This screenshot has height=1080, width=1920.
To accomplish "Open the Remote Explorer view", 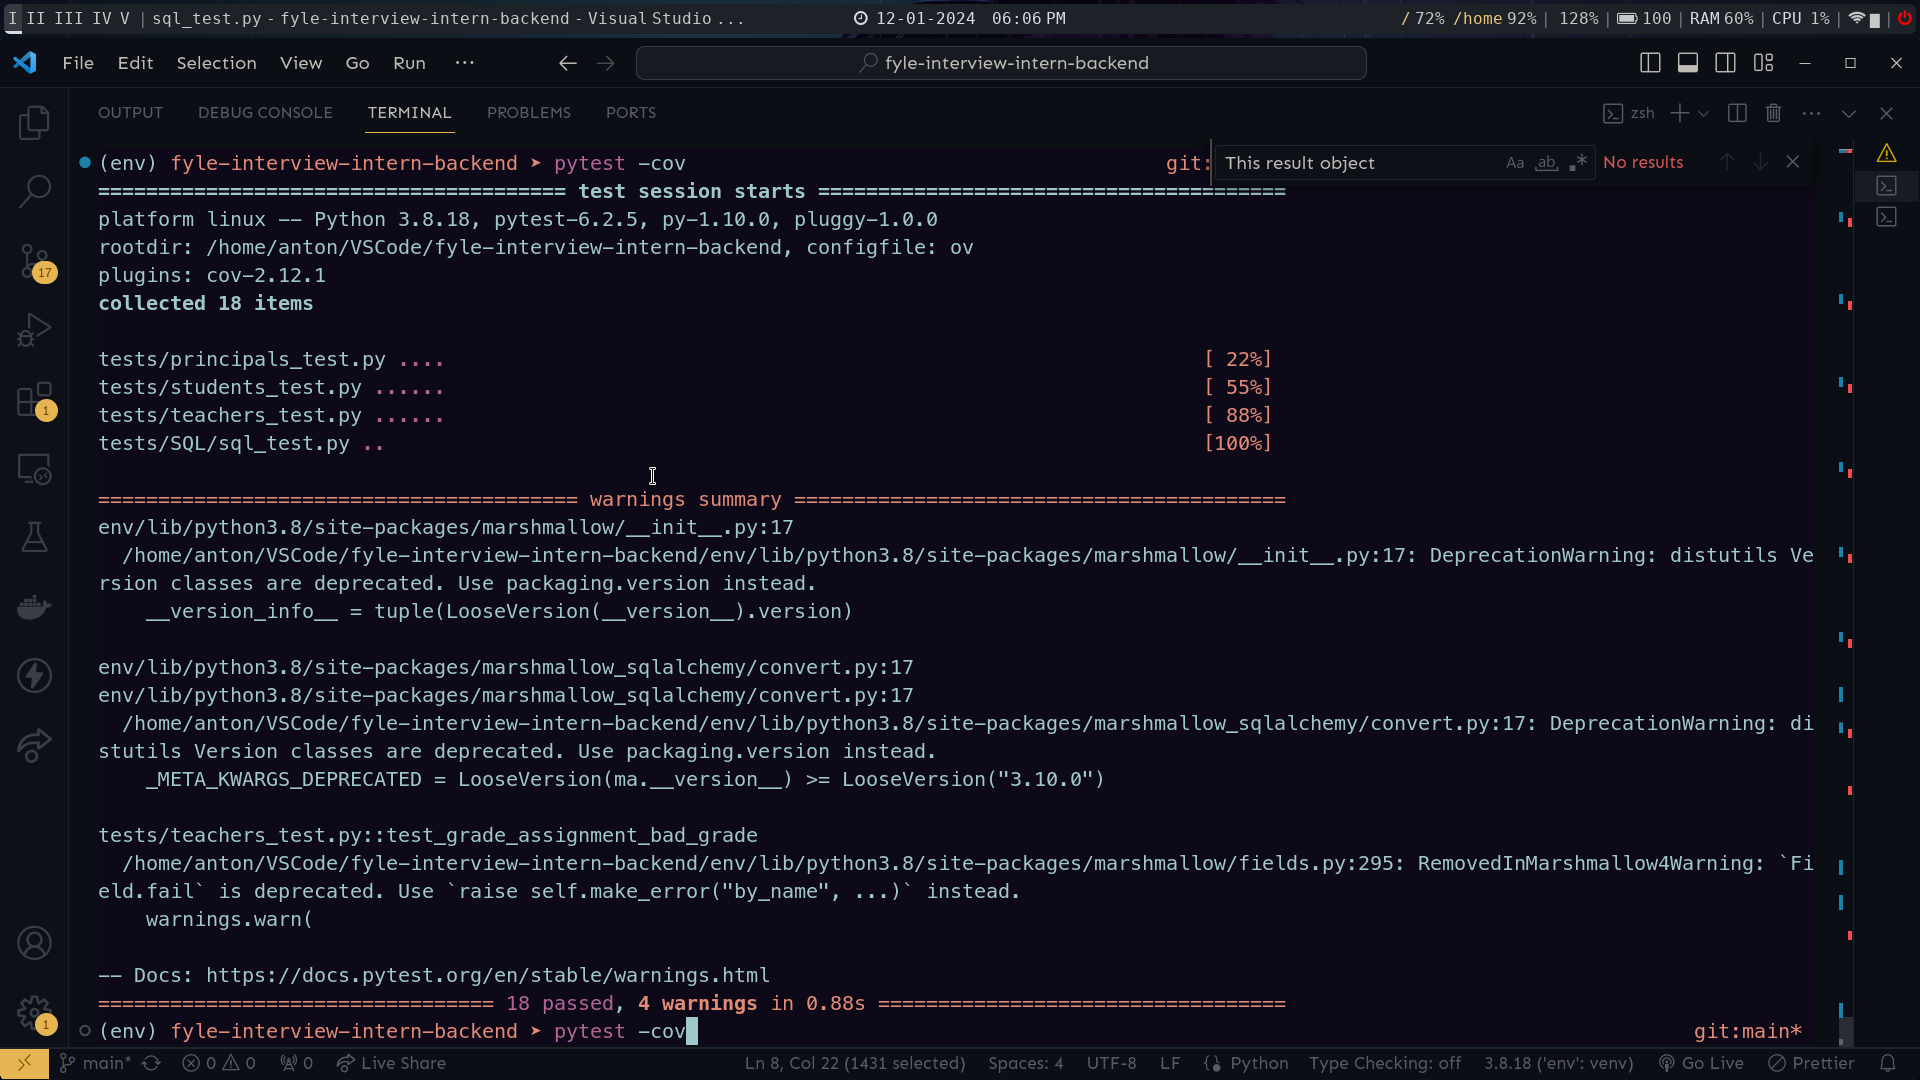I will pyautogui.click(x=34, y=469).
